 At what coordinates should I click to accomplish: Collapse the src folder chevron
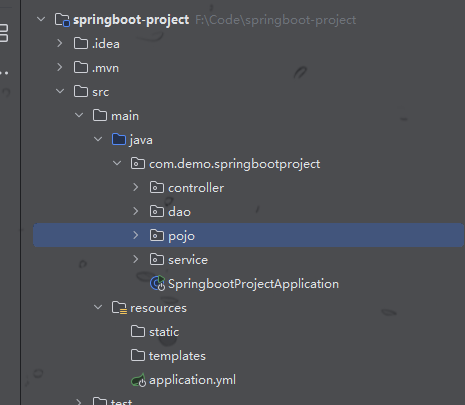(60, 91)
